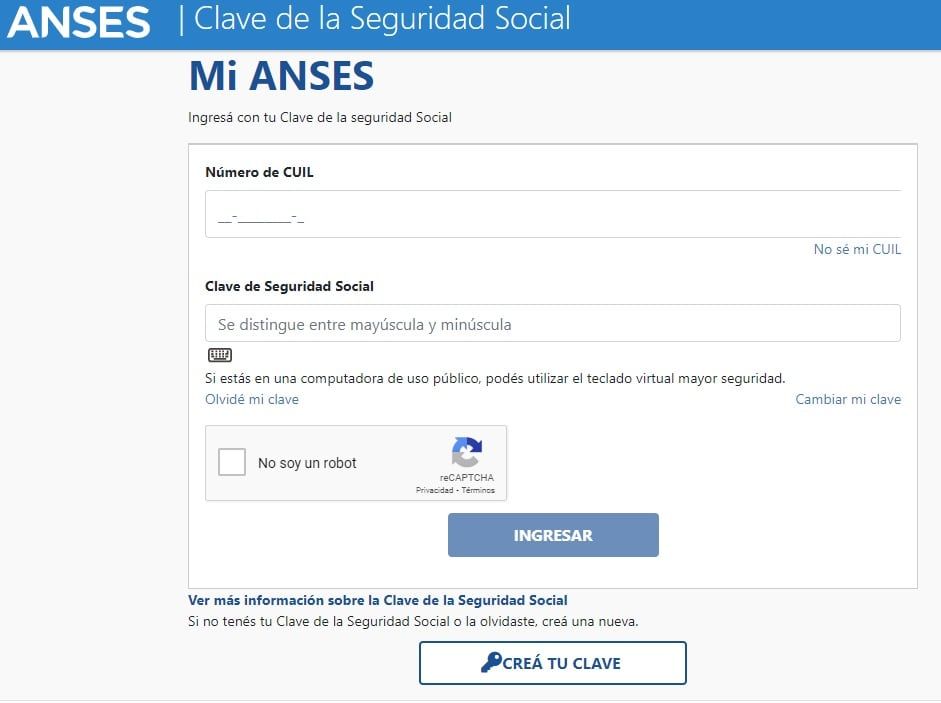Click the Mi ANSES heading

(280, 75)
